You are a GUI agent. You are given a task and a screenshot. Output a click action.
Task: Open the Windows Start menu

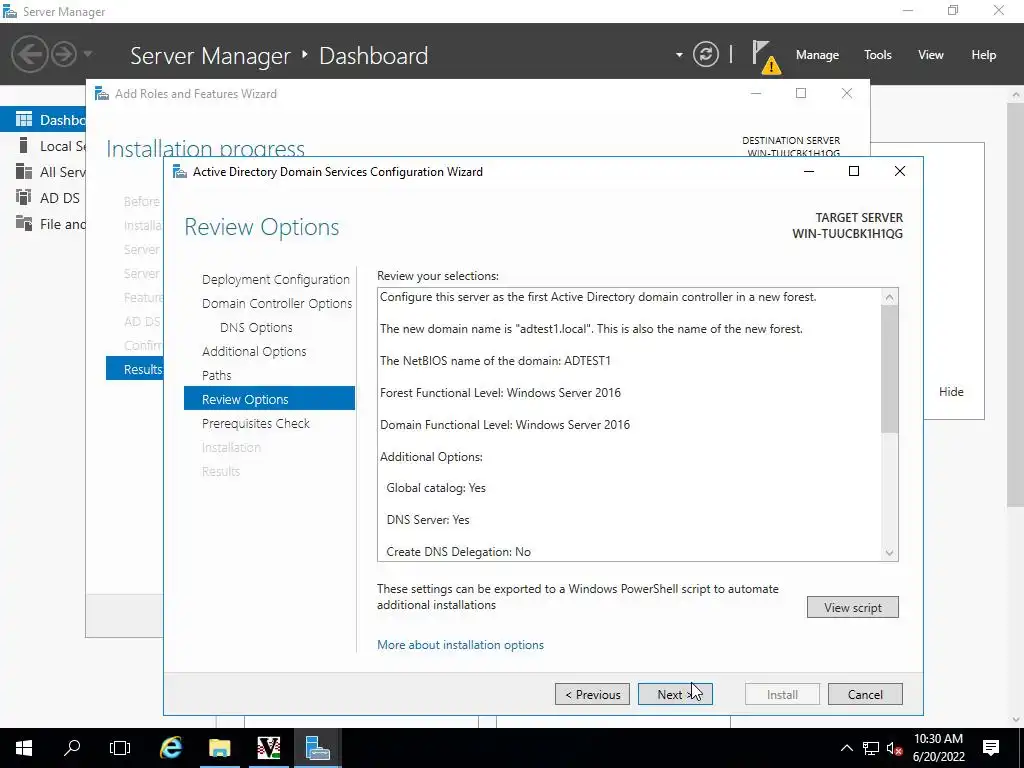coord(24,748)
